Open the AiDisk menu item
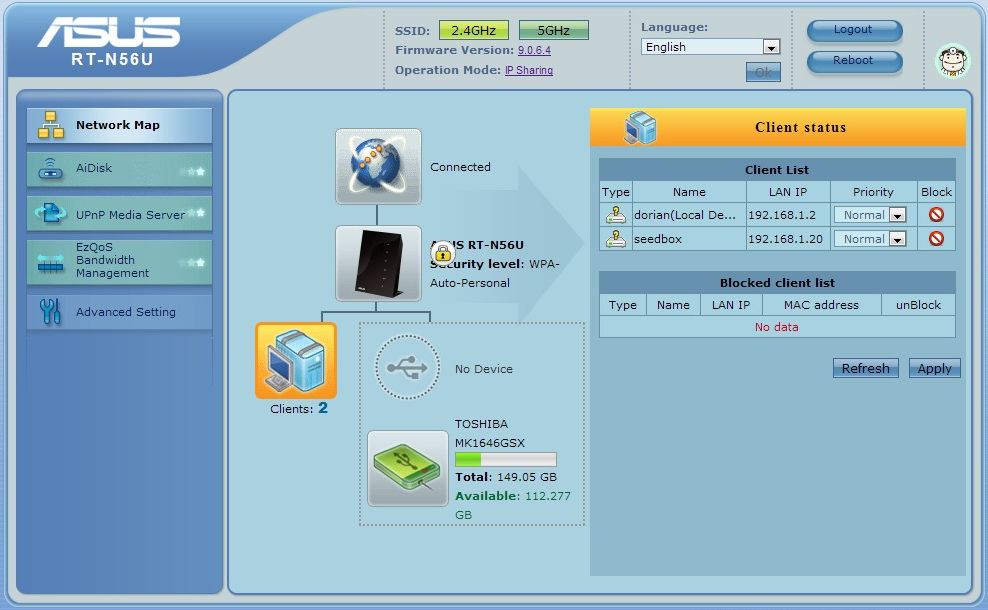The width and height of the screenshot is (988, 610). (x=119, y=169)
